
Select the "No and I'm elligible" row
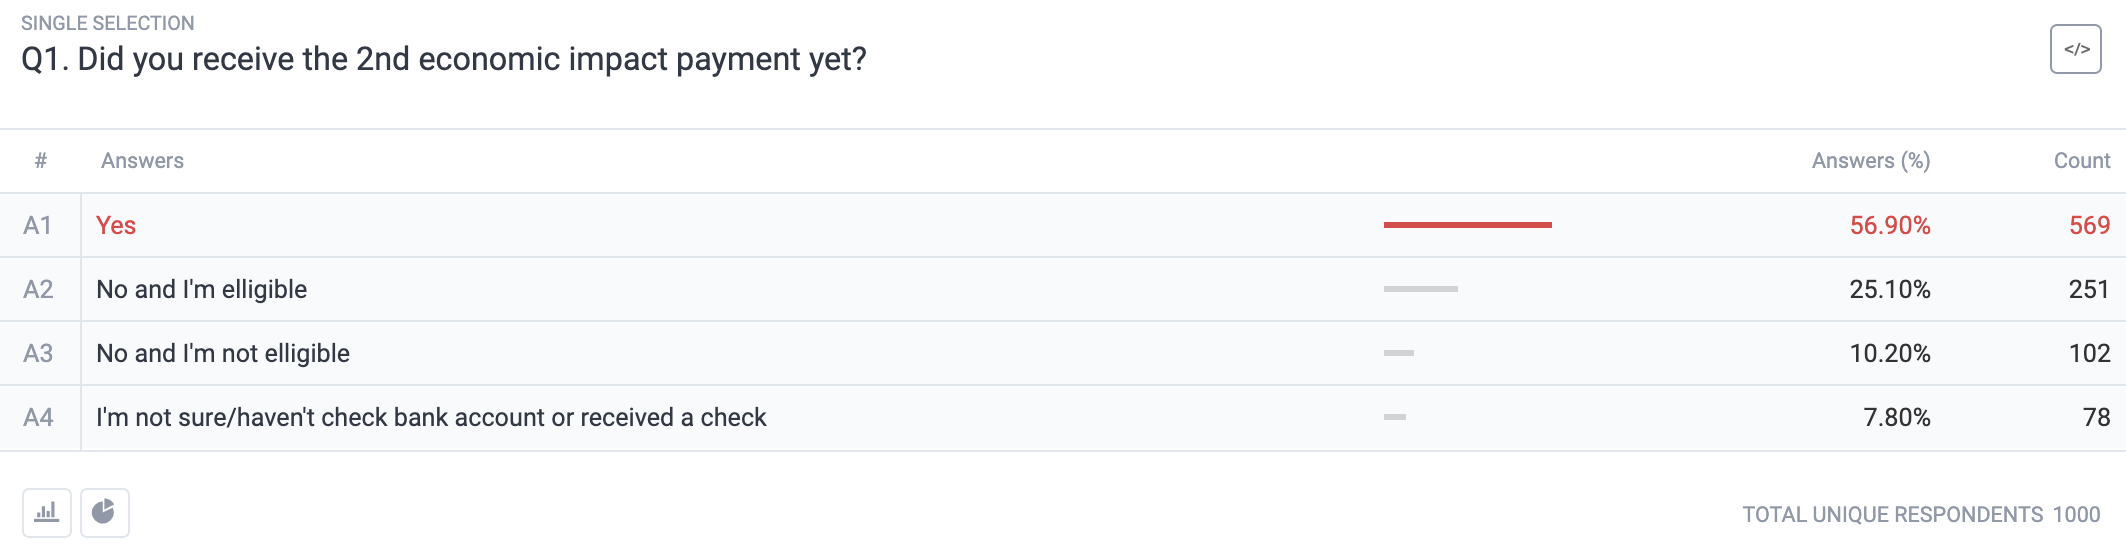pos(1063,289)
